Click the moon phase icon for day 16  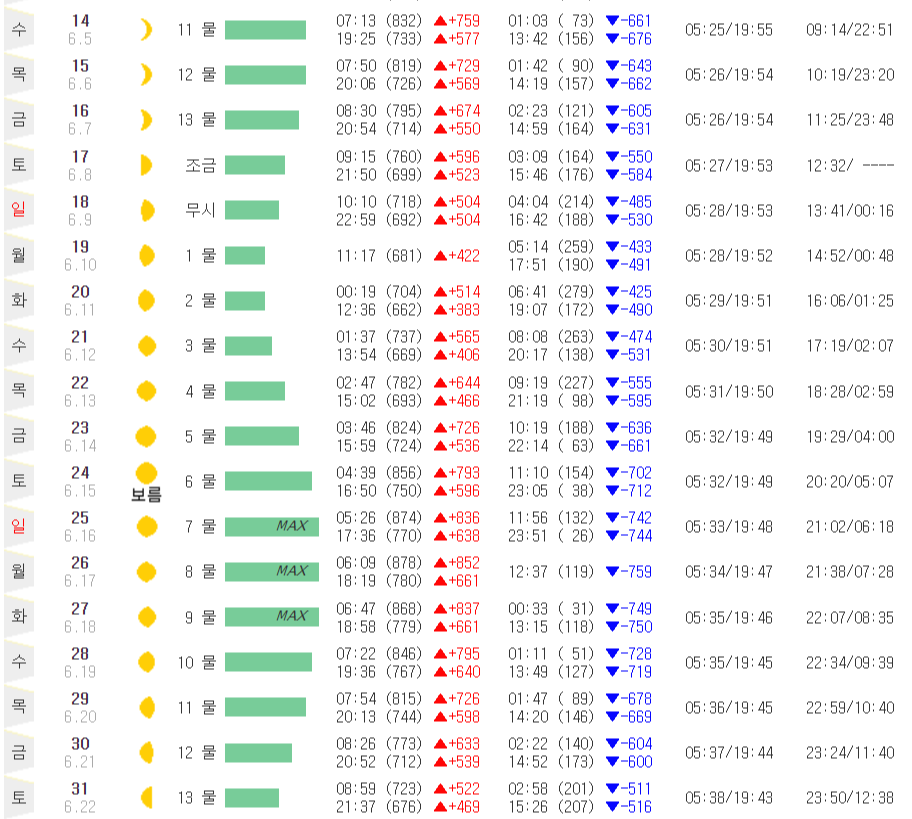coord(146,120)
